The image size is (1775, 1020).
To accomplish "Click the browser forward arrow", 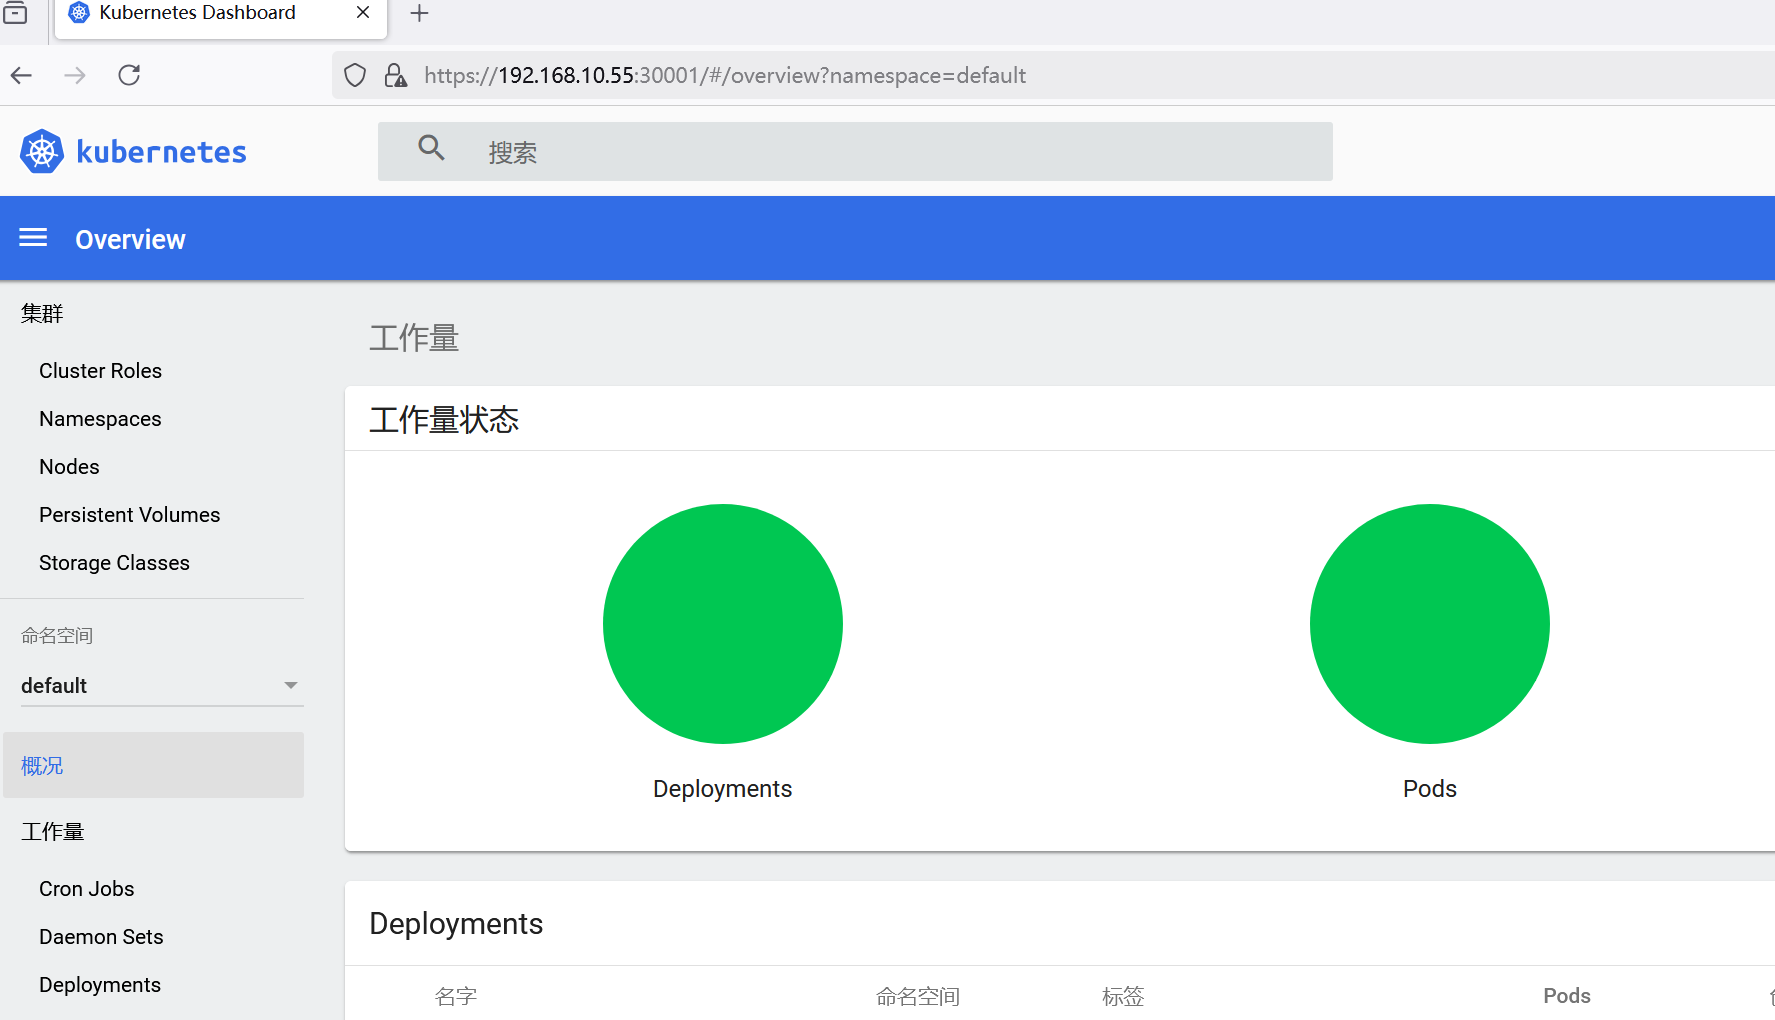I will (75, 75).
